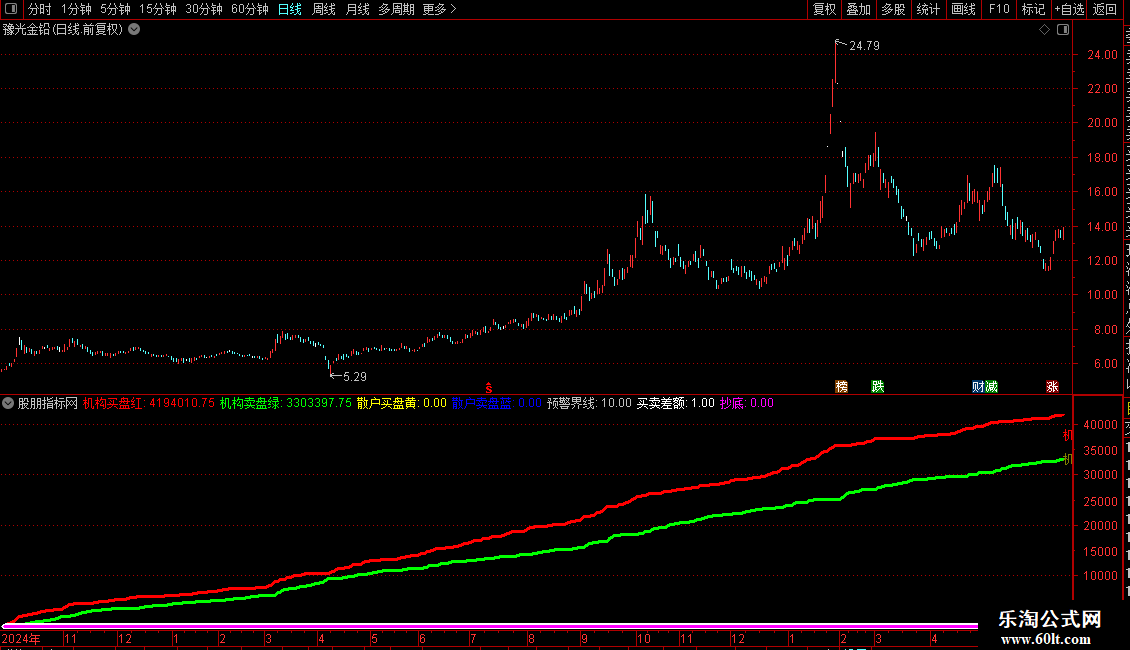Click the red S marker on the chart
Image resolution: width=1130 pixels, height=650 pixels.
[489, 388]
